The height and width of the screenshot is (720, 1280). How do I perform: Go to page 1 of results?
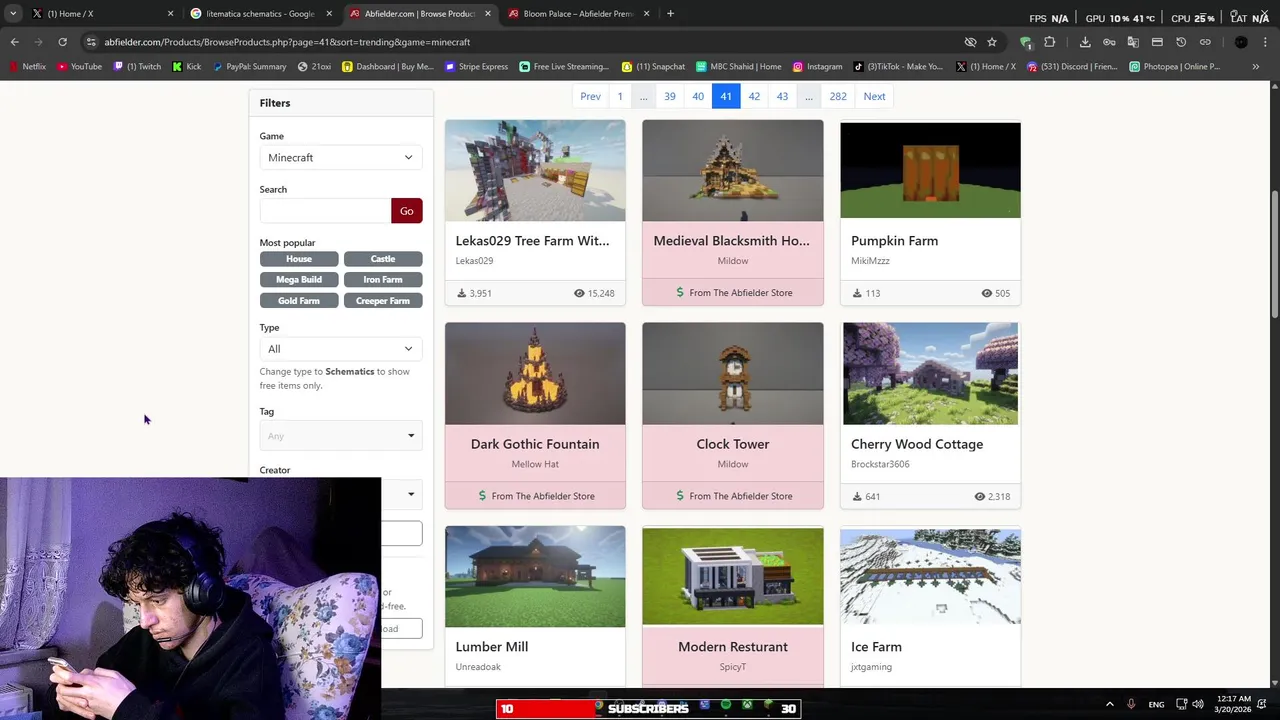[620, 97]
